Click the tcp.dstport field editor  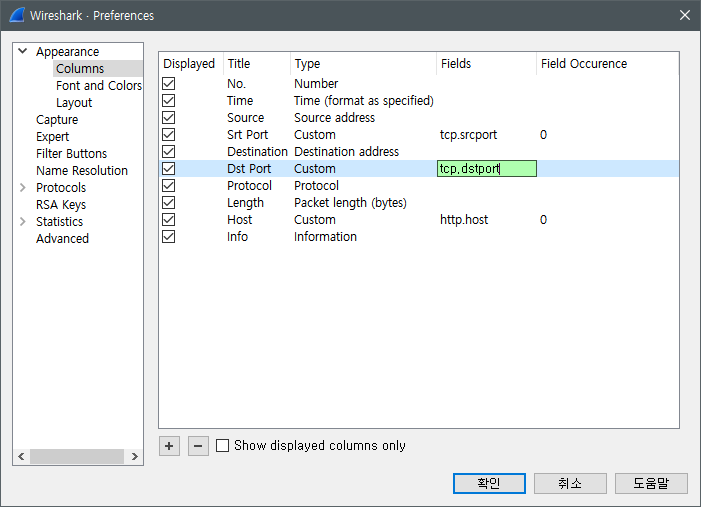point(486,169)
